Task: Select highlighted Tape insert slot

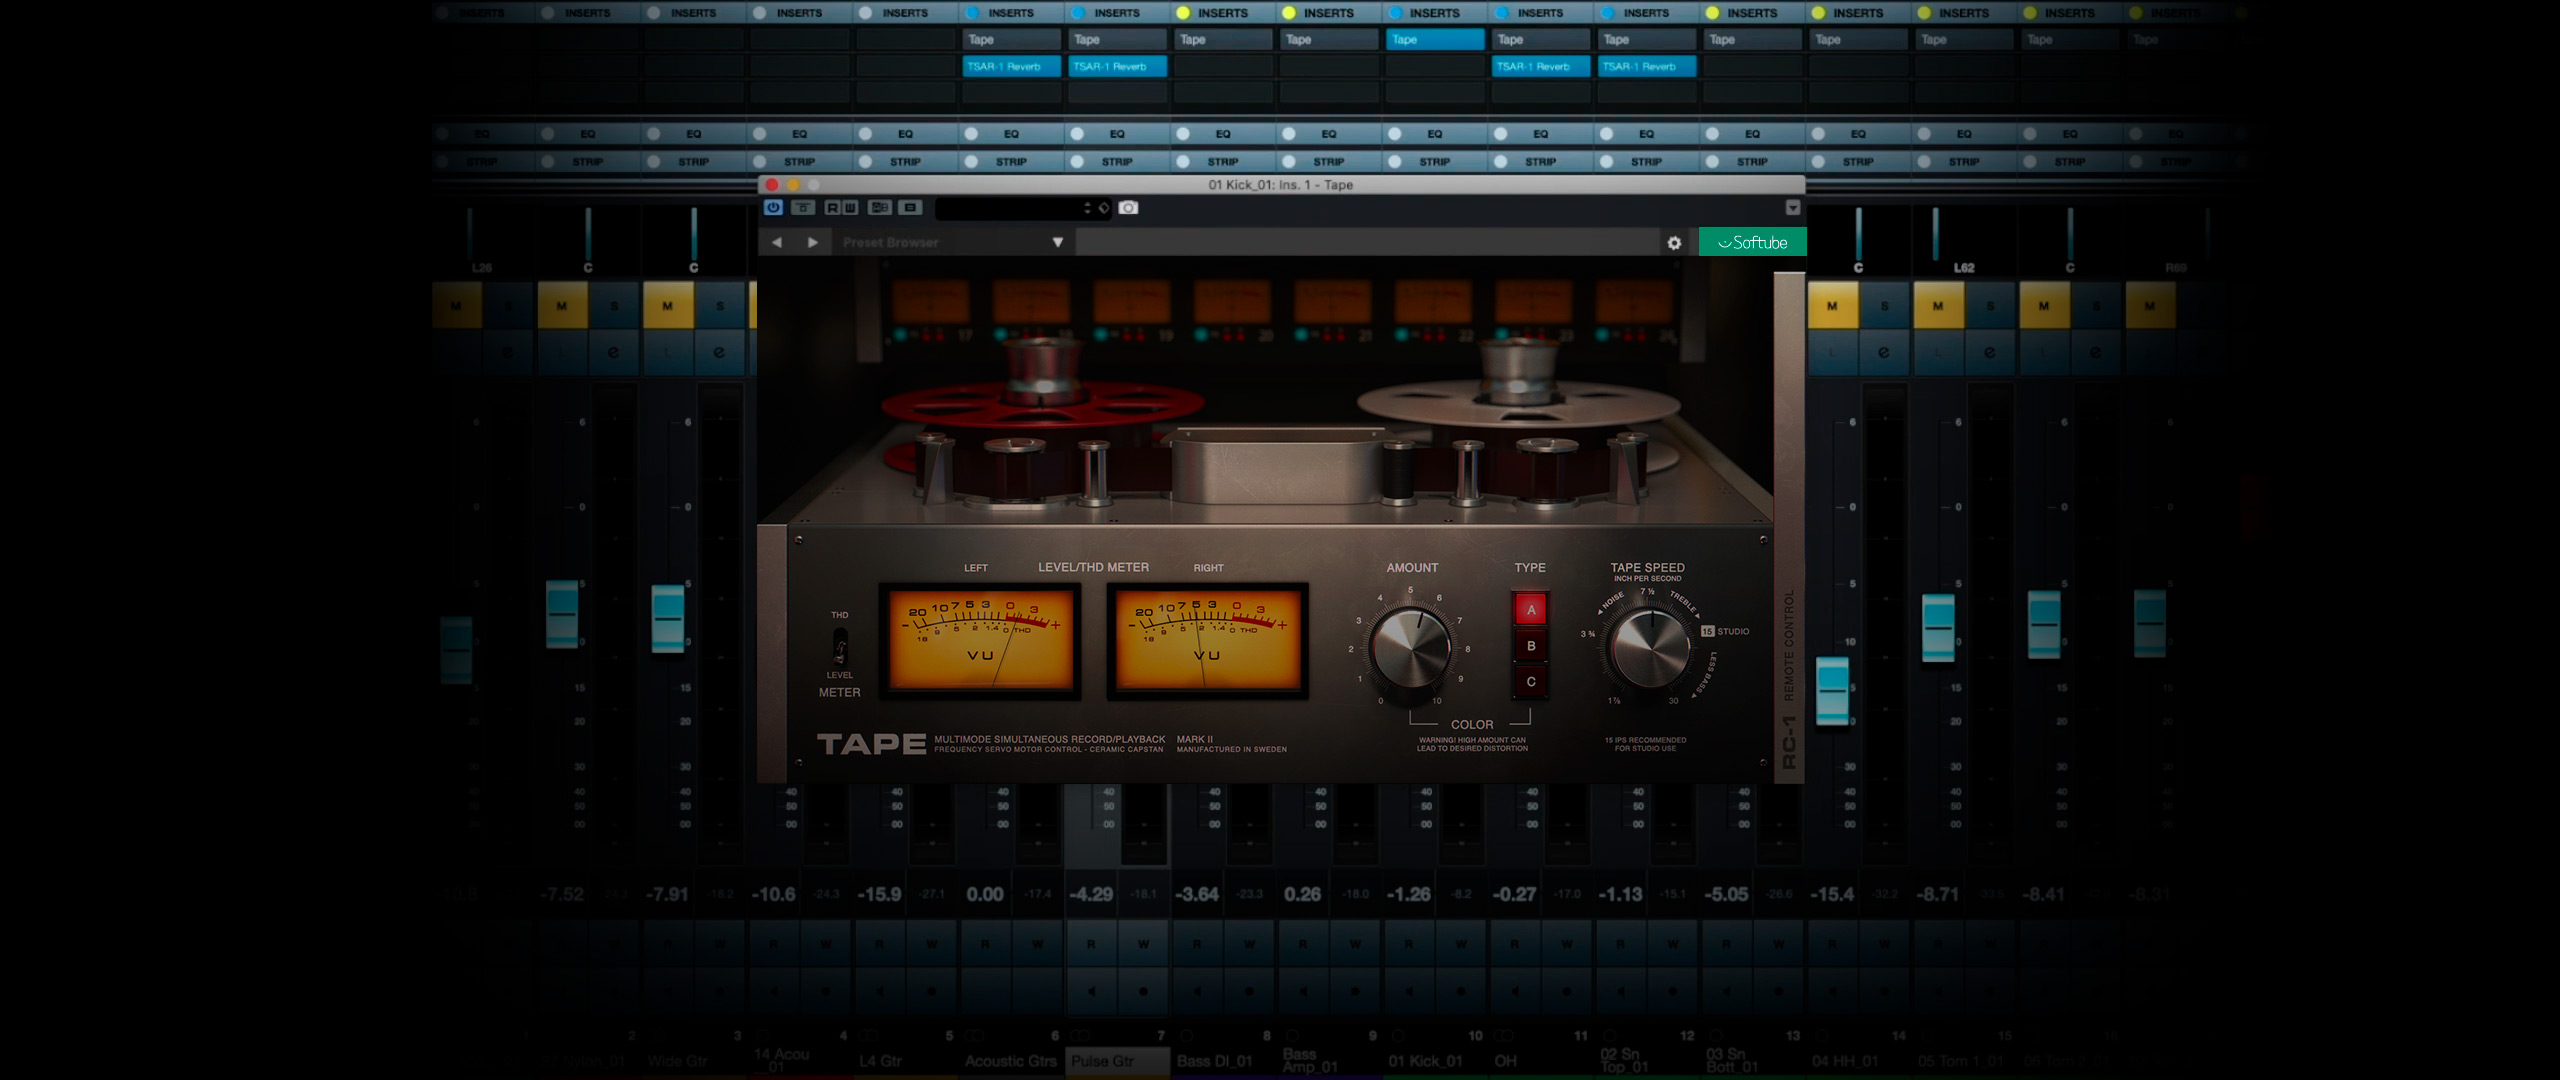Action: pyautogui.click(x=1434, y=39)
